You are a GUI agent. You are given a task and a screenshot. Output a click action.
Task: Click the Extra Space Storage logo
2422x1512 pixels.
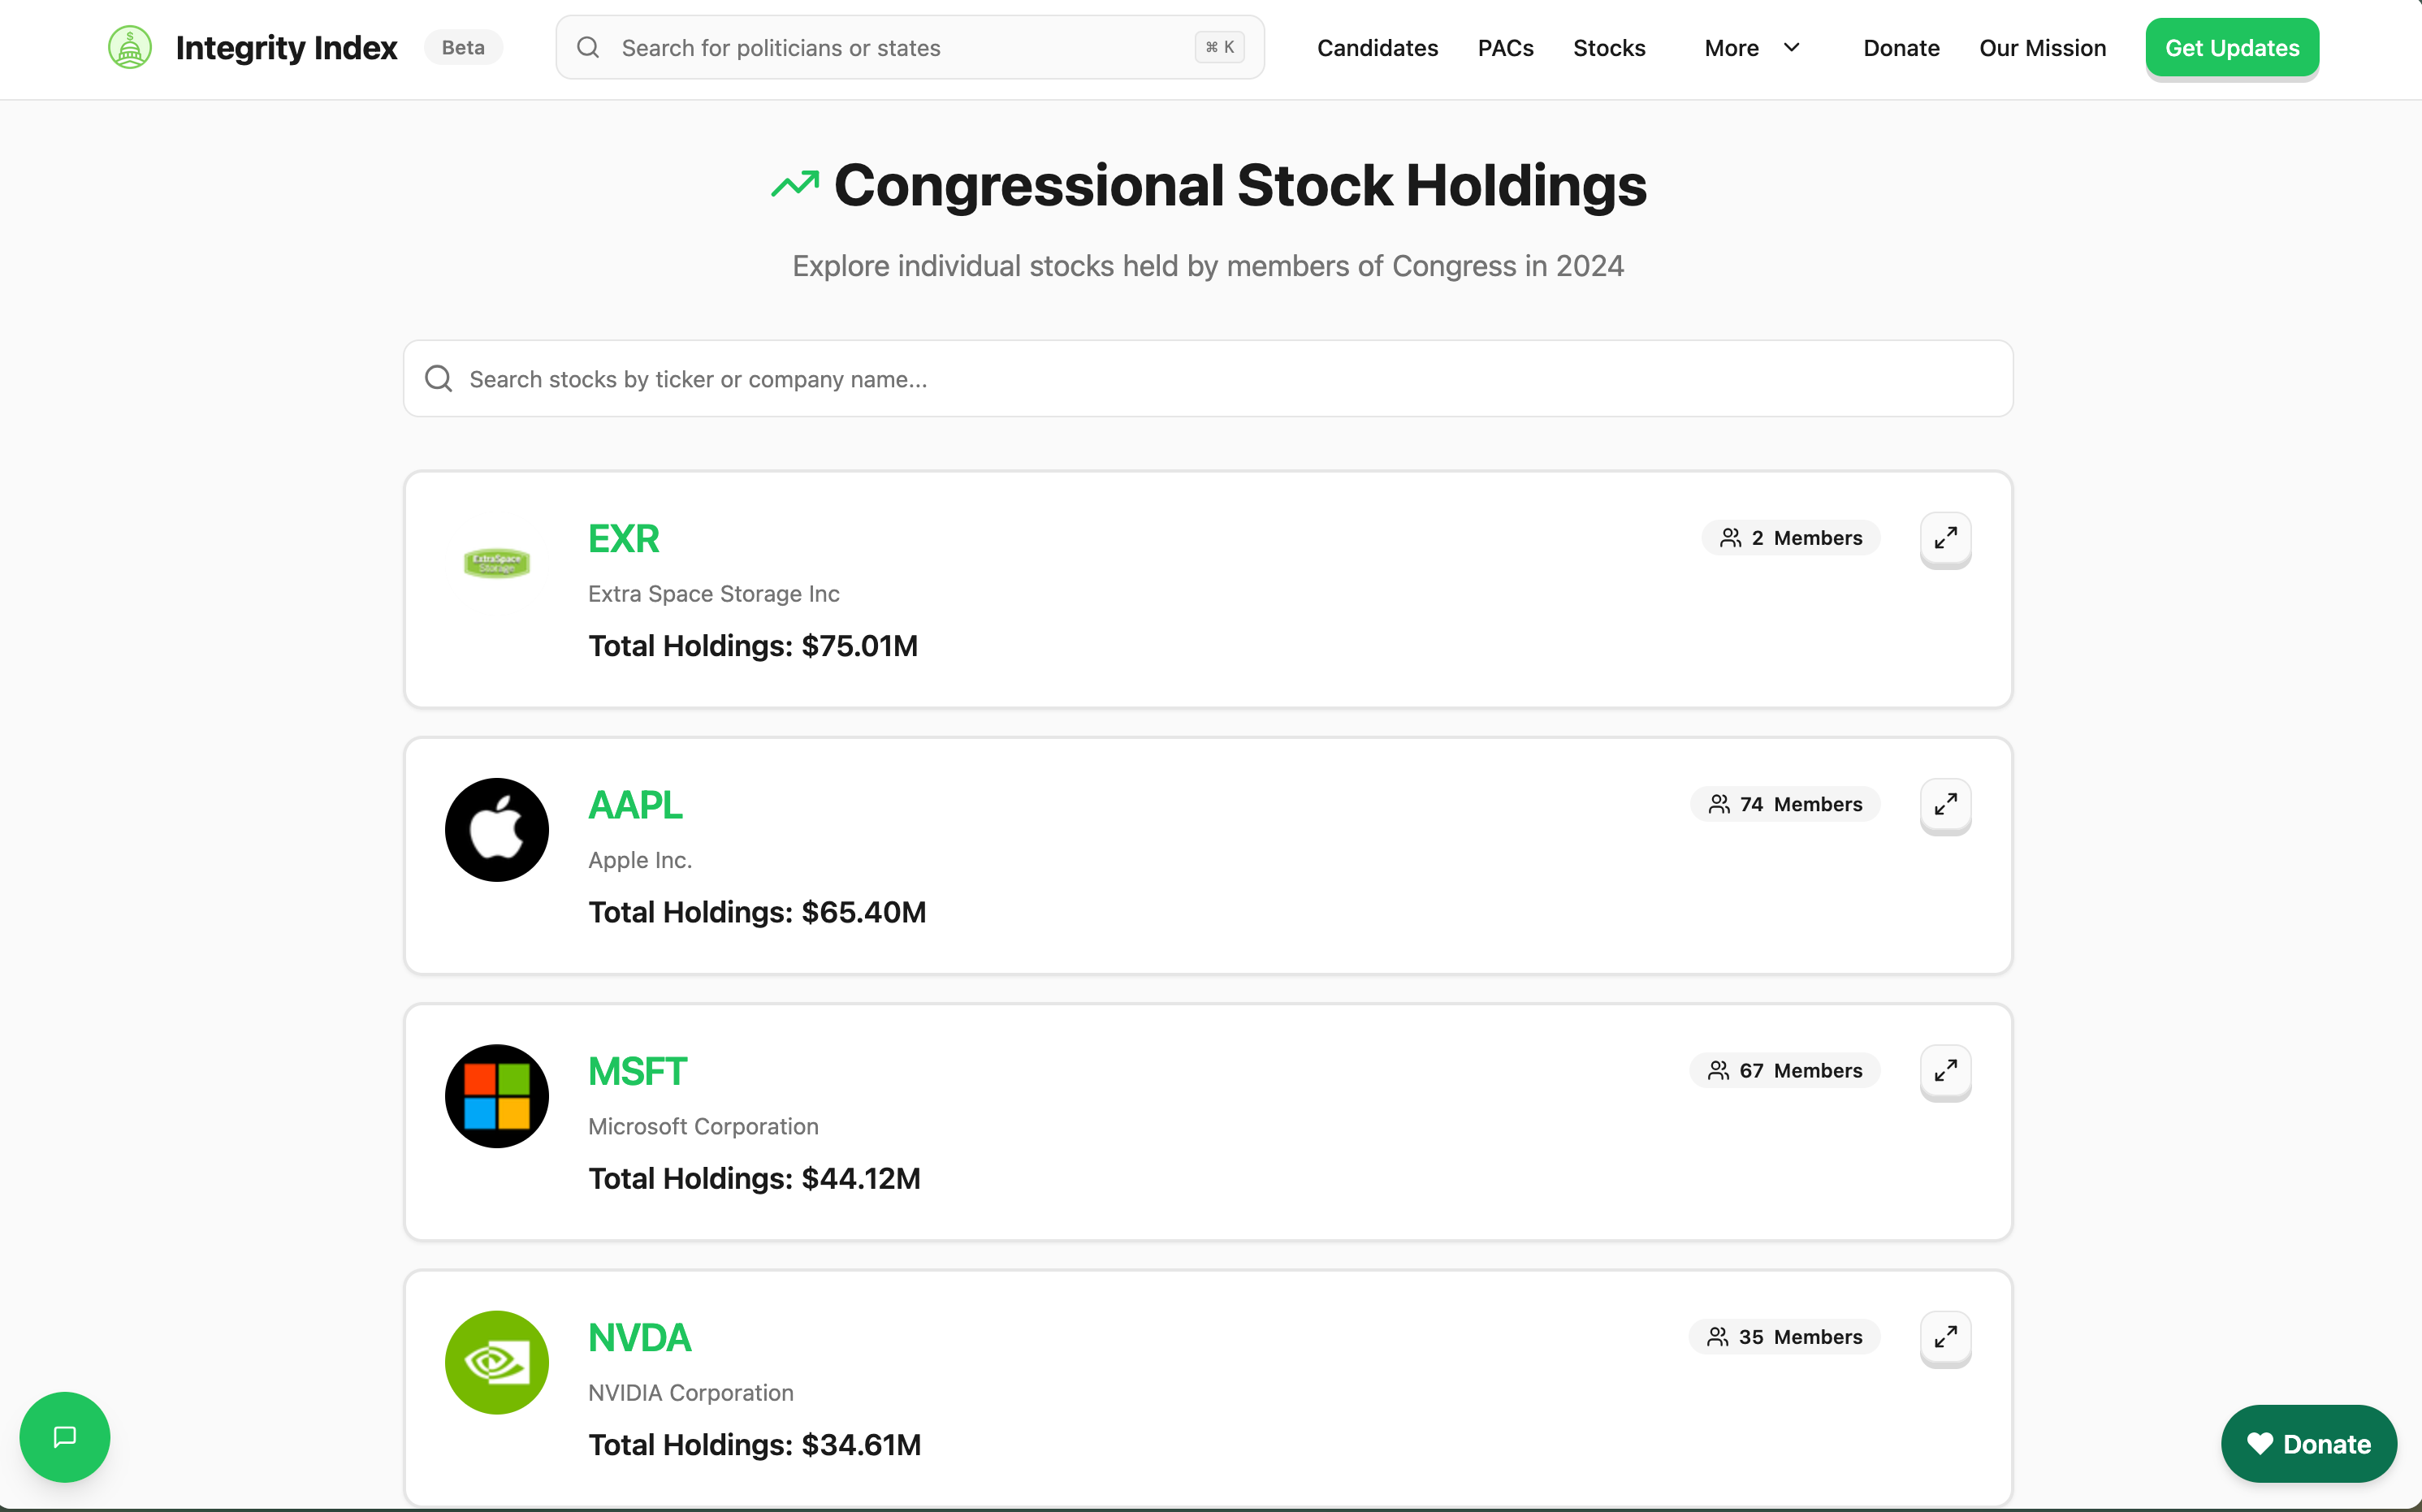point(496,562)
